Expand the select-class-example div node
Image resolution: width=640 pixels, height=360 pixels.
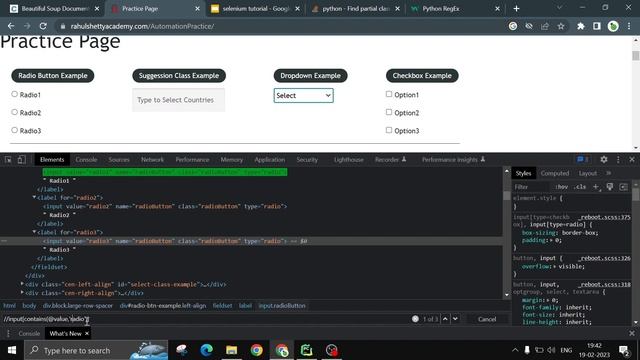coord(22,284)
